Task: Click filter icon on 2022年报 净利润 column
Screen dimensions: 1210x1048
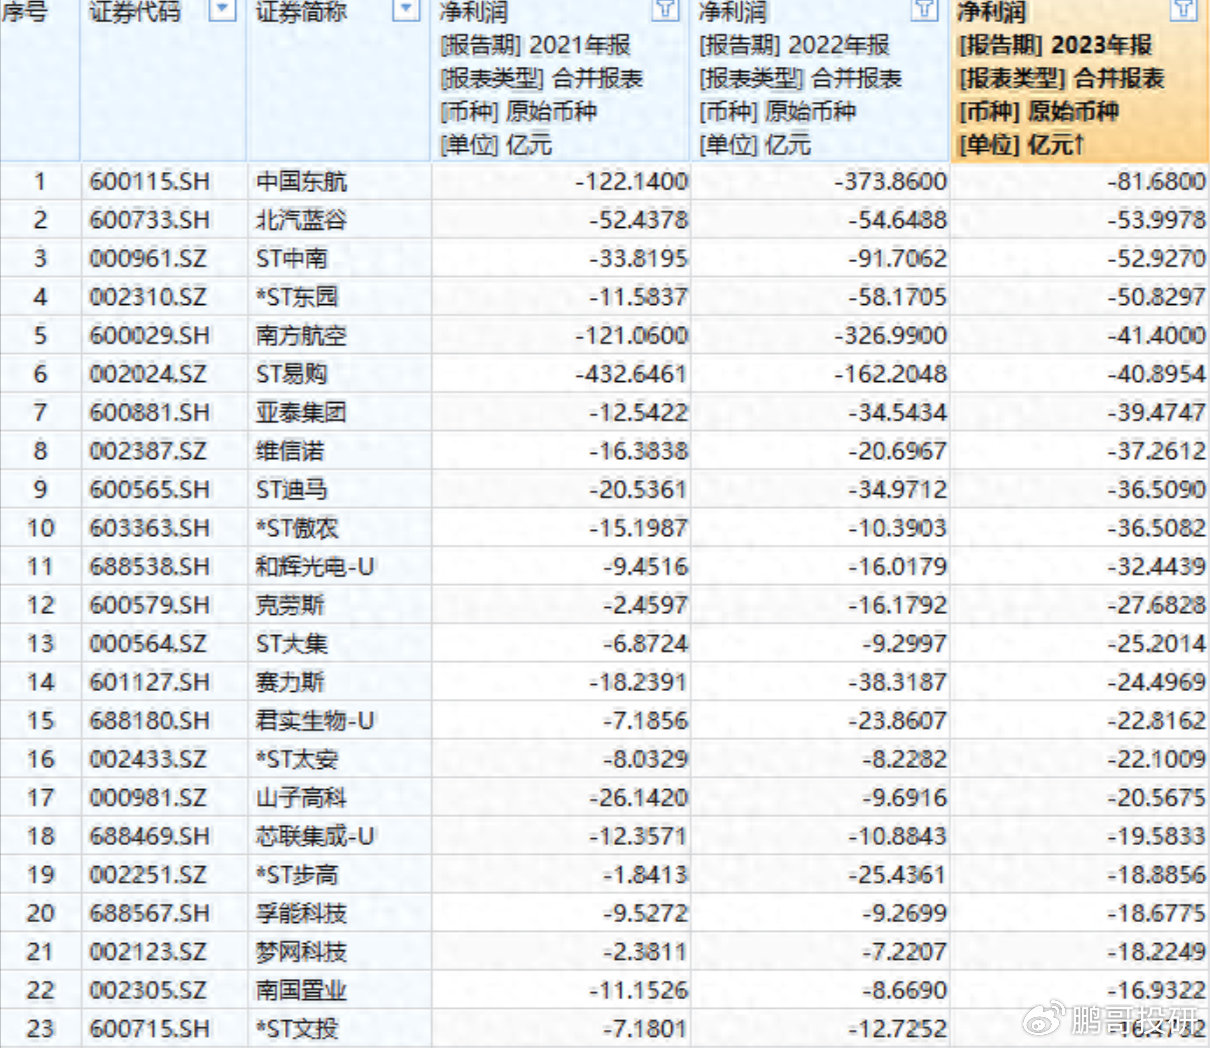Action: coord(925,11)
